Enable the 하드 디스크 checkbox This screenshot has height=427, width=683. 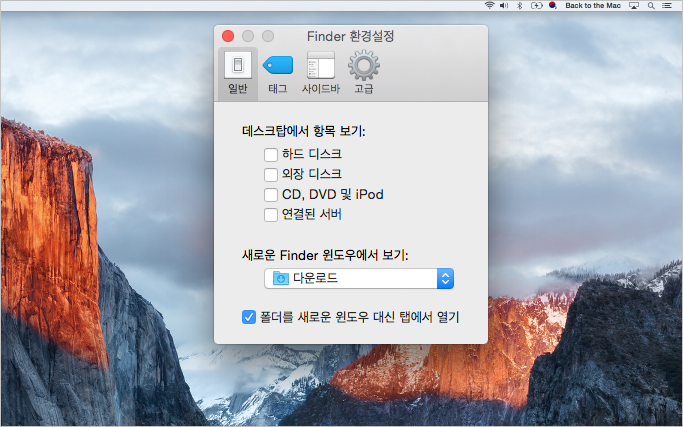(270, 154)
